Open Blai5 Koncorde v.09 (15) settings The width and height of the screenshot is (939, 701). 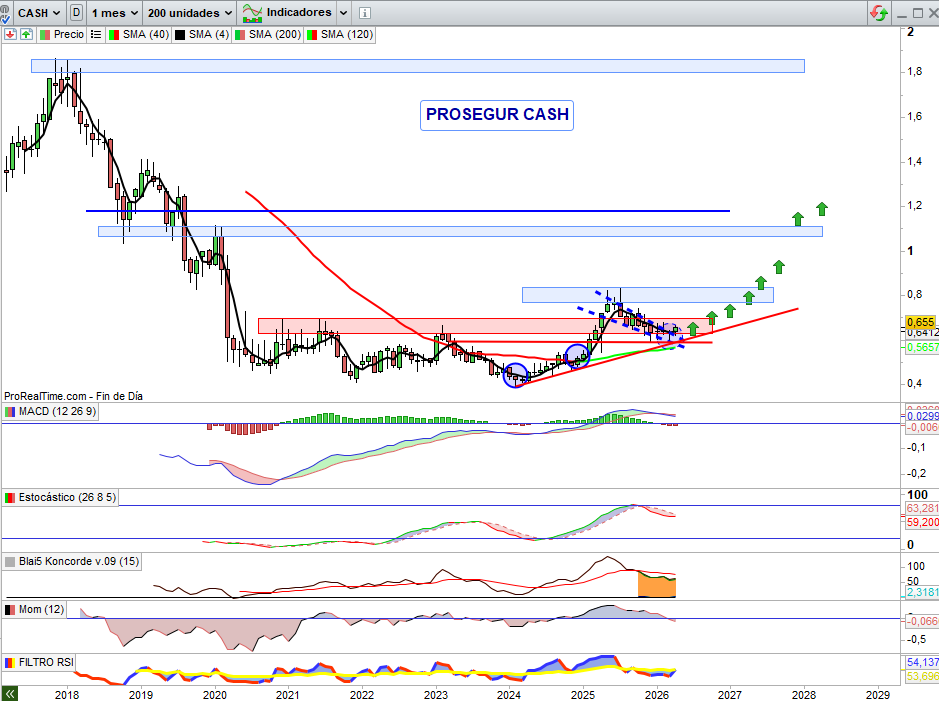point(78,562)
